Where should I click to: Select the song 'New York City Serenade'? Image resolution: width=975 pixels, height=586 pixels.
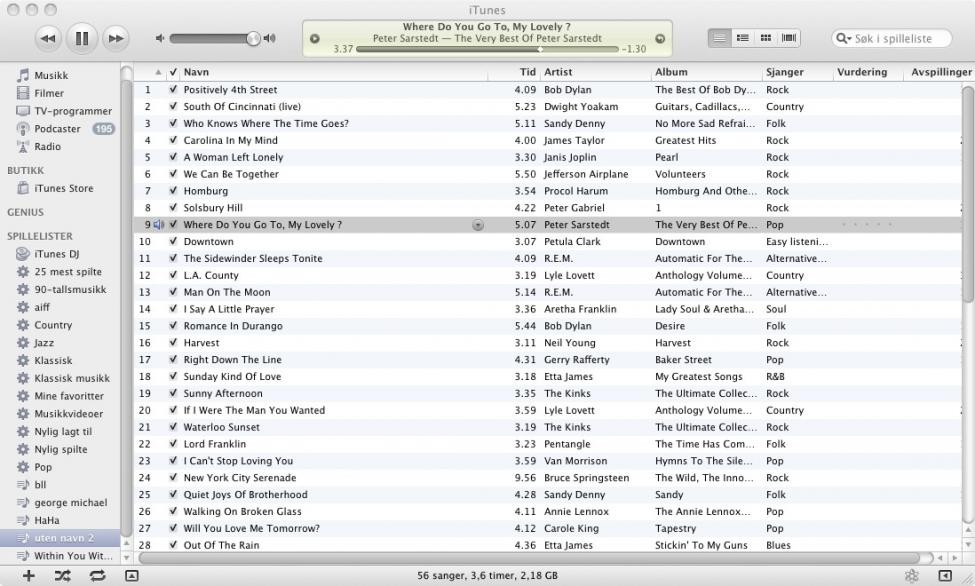(239, 478)
